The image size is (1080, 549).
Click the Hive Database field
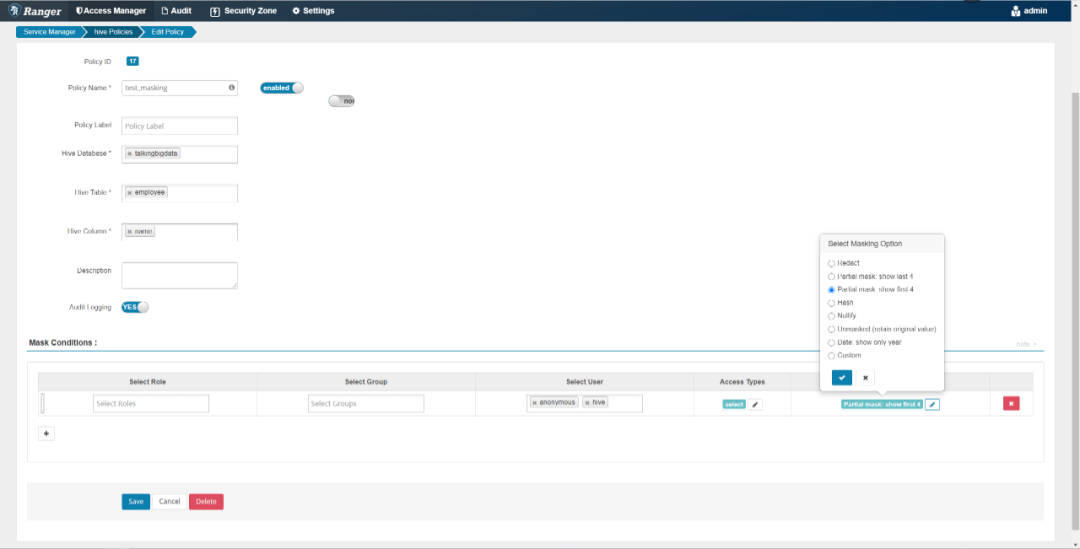179,154
